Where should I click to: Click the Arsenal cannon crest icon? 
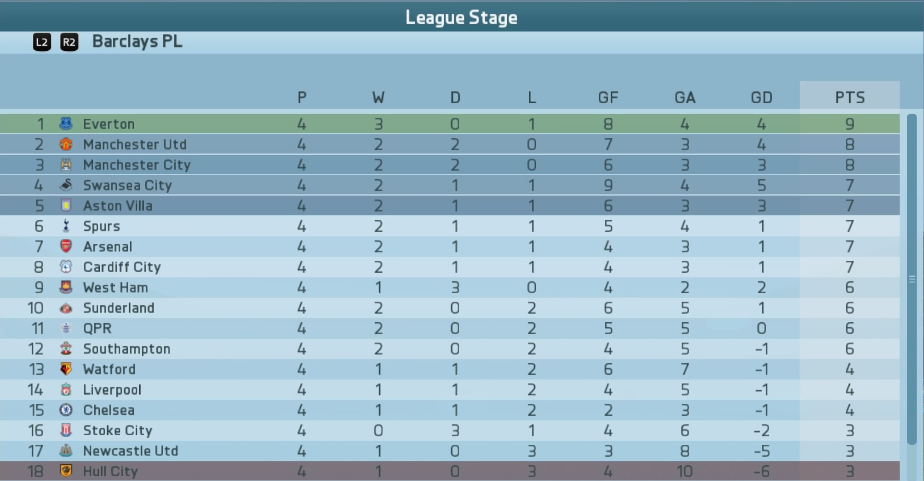coord(65,246)
